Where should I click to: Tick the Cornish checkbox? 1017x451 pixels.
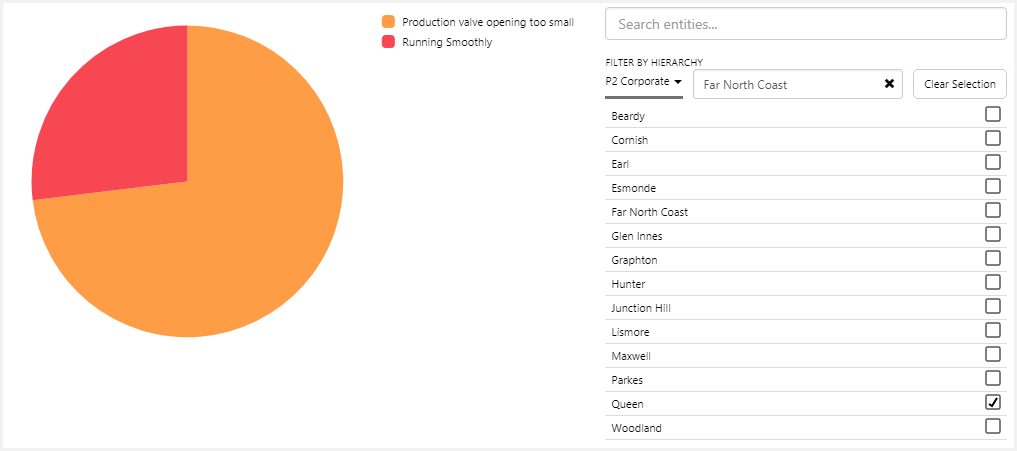(x=993, y=138)
